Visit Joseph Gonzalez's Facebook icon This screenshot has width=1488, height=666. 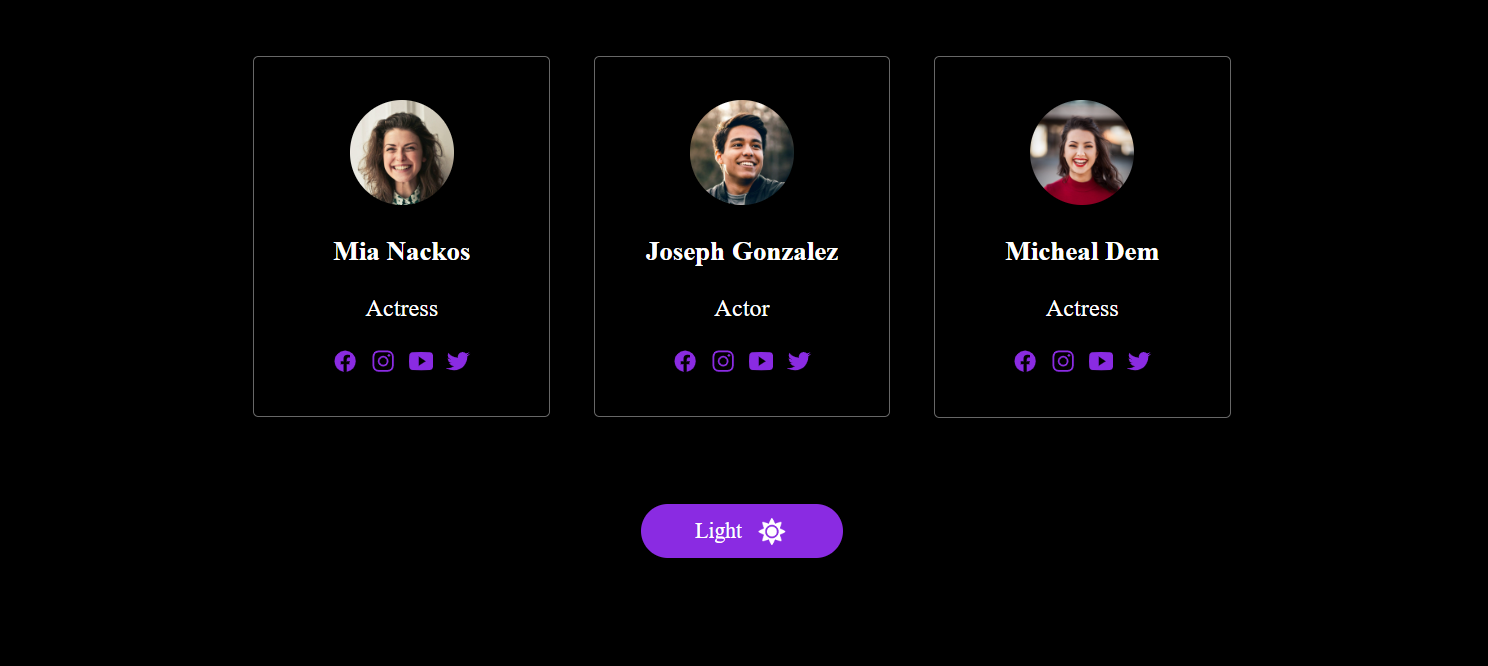point(685,361)
